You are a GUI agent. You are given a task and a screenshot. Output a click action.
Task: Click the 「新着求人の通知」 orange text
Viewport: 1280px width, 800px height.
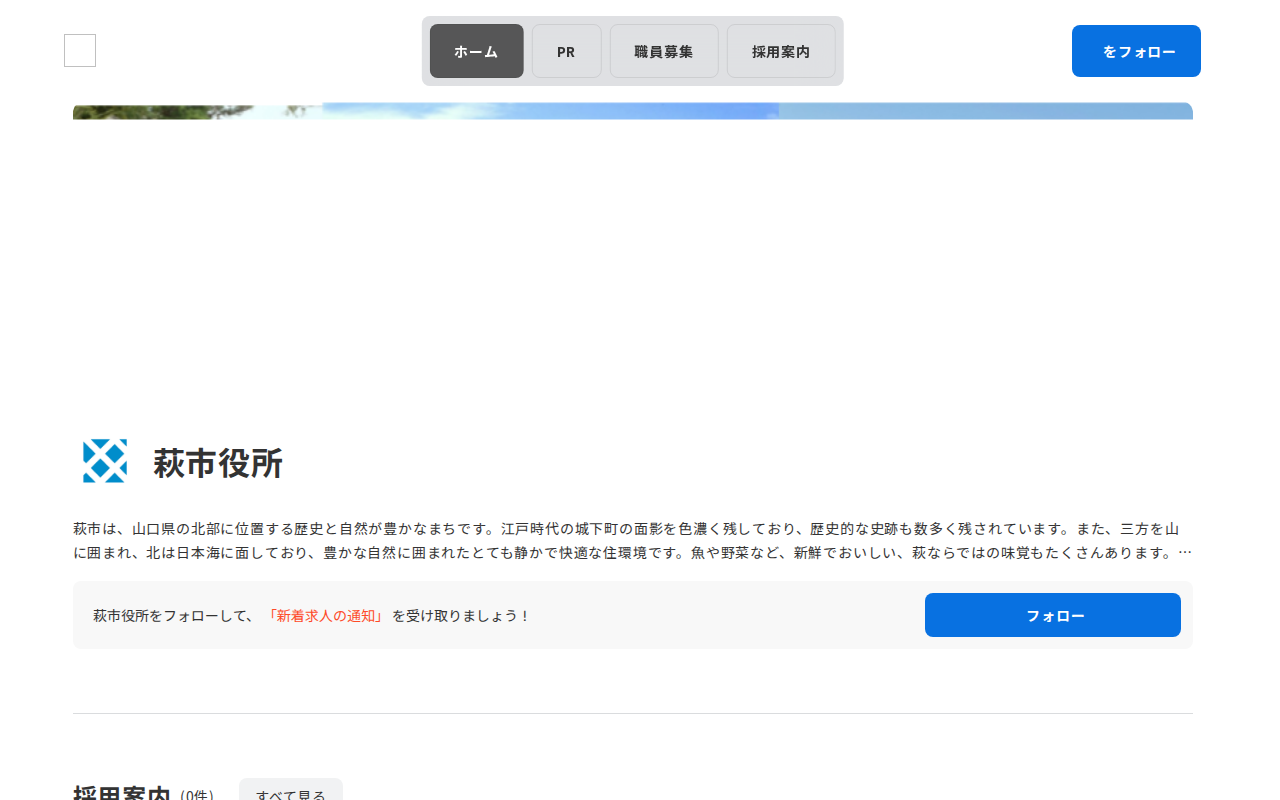tap(326, 616)
